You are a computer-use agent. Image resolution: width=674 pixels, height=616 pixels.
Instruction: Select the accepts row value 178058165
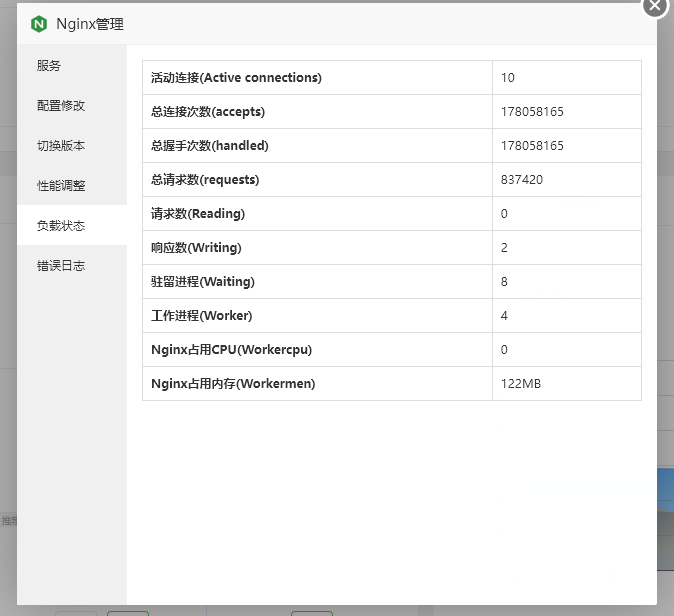coord(532,112)
